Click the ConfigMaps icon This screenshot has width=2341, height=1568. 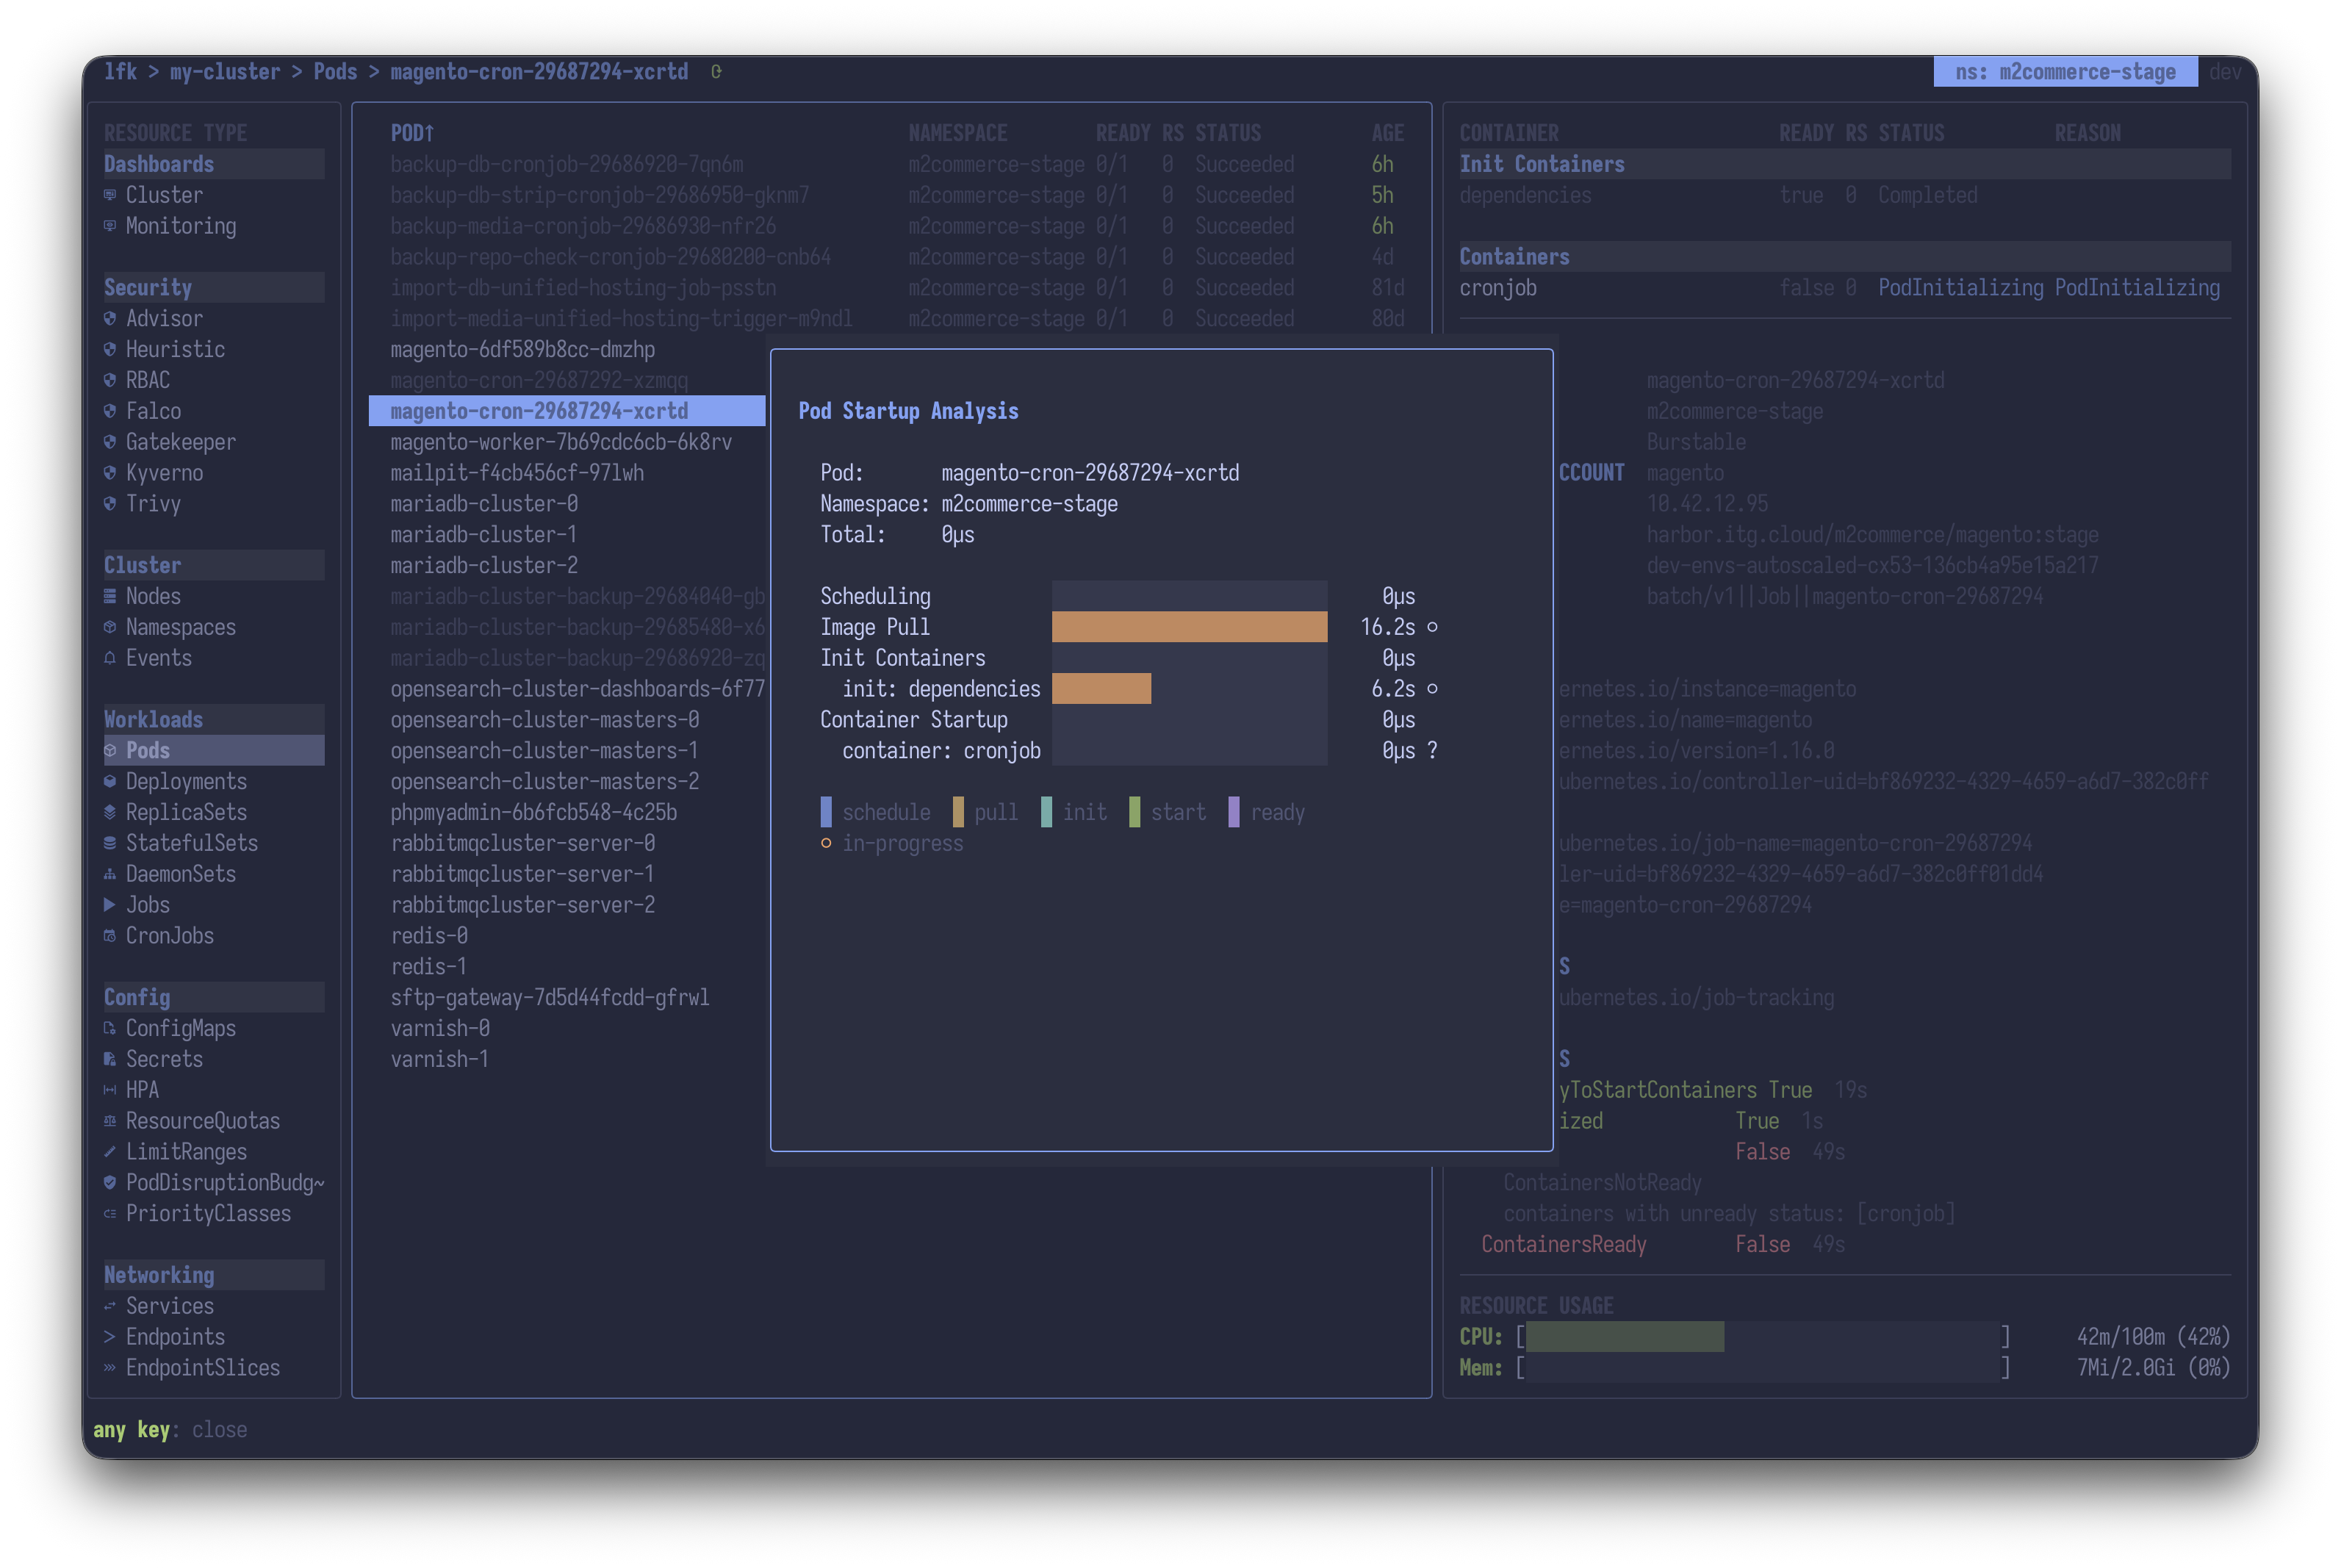pos(110,1028)
